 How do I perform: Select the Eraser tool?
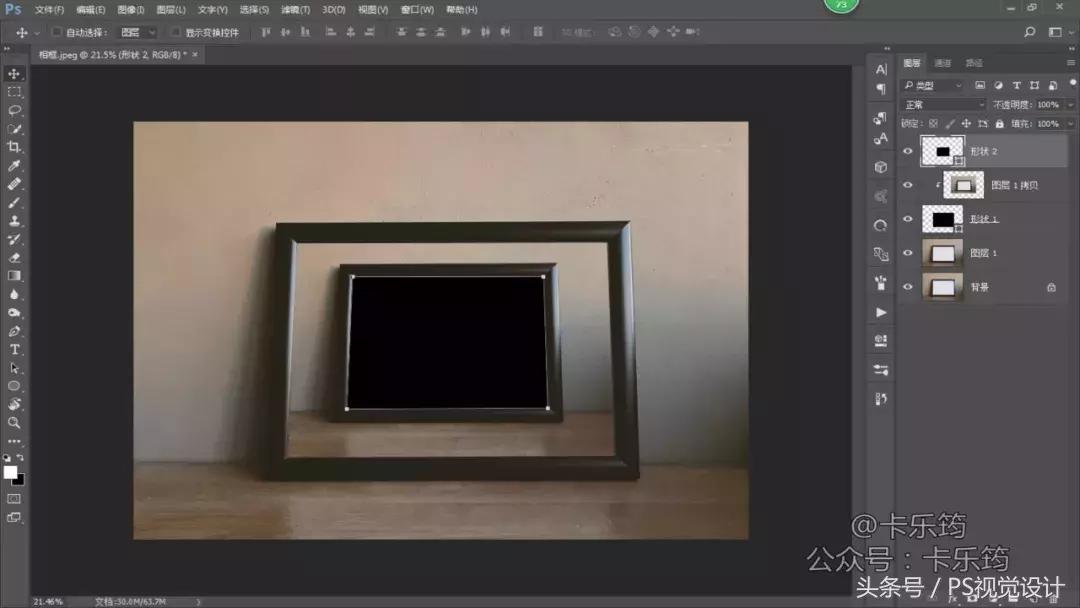(14, 258)
